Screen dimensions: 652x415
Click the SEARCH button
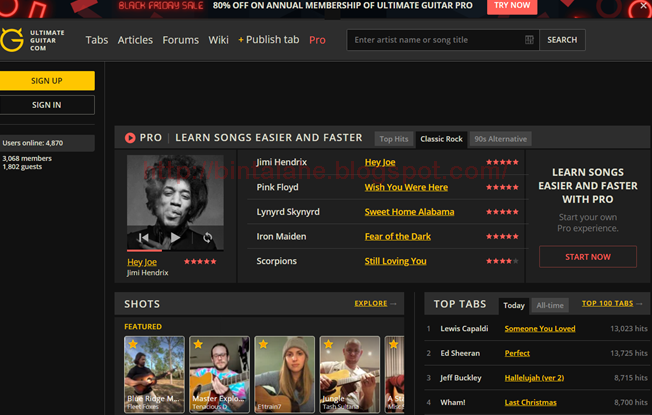562,40
